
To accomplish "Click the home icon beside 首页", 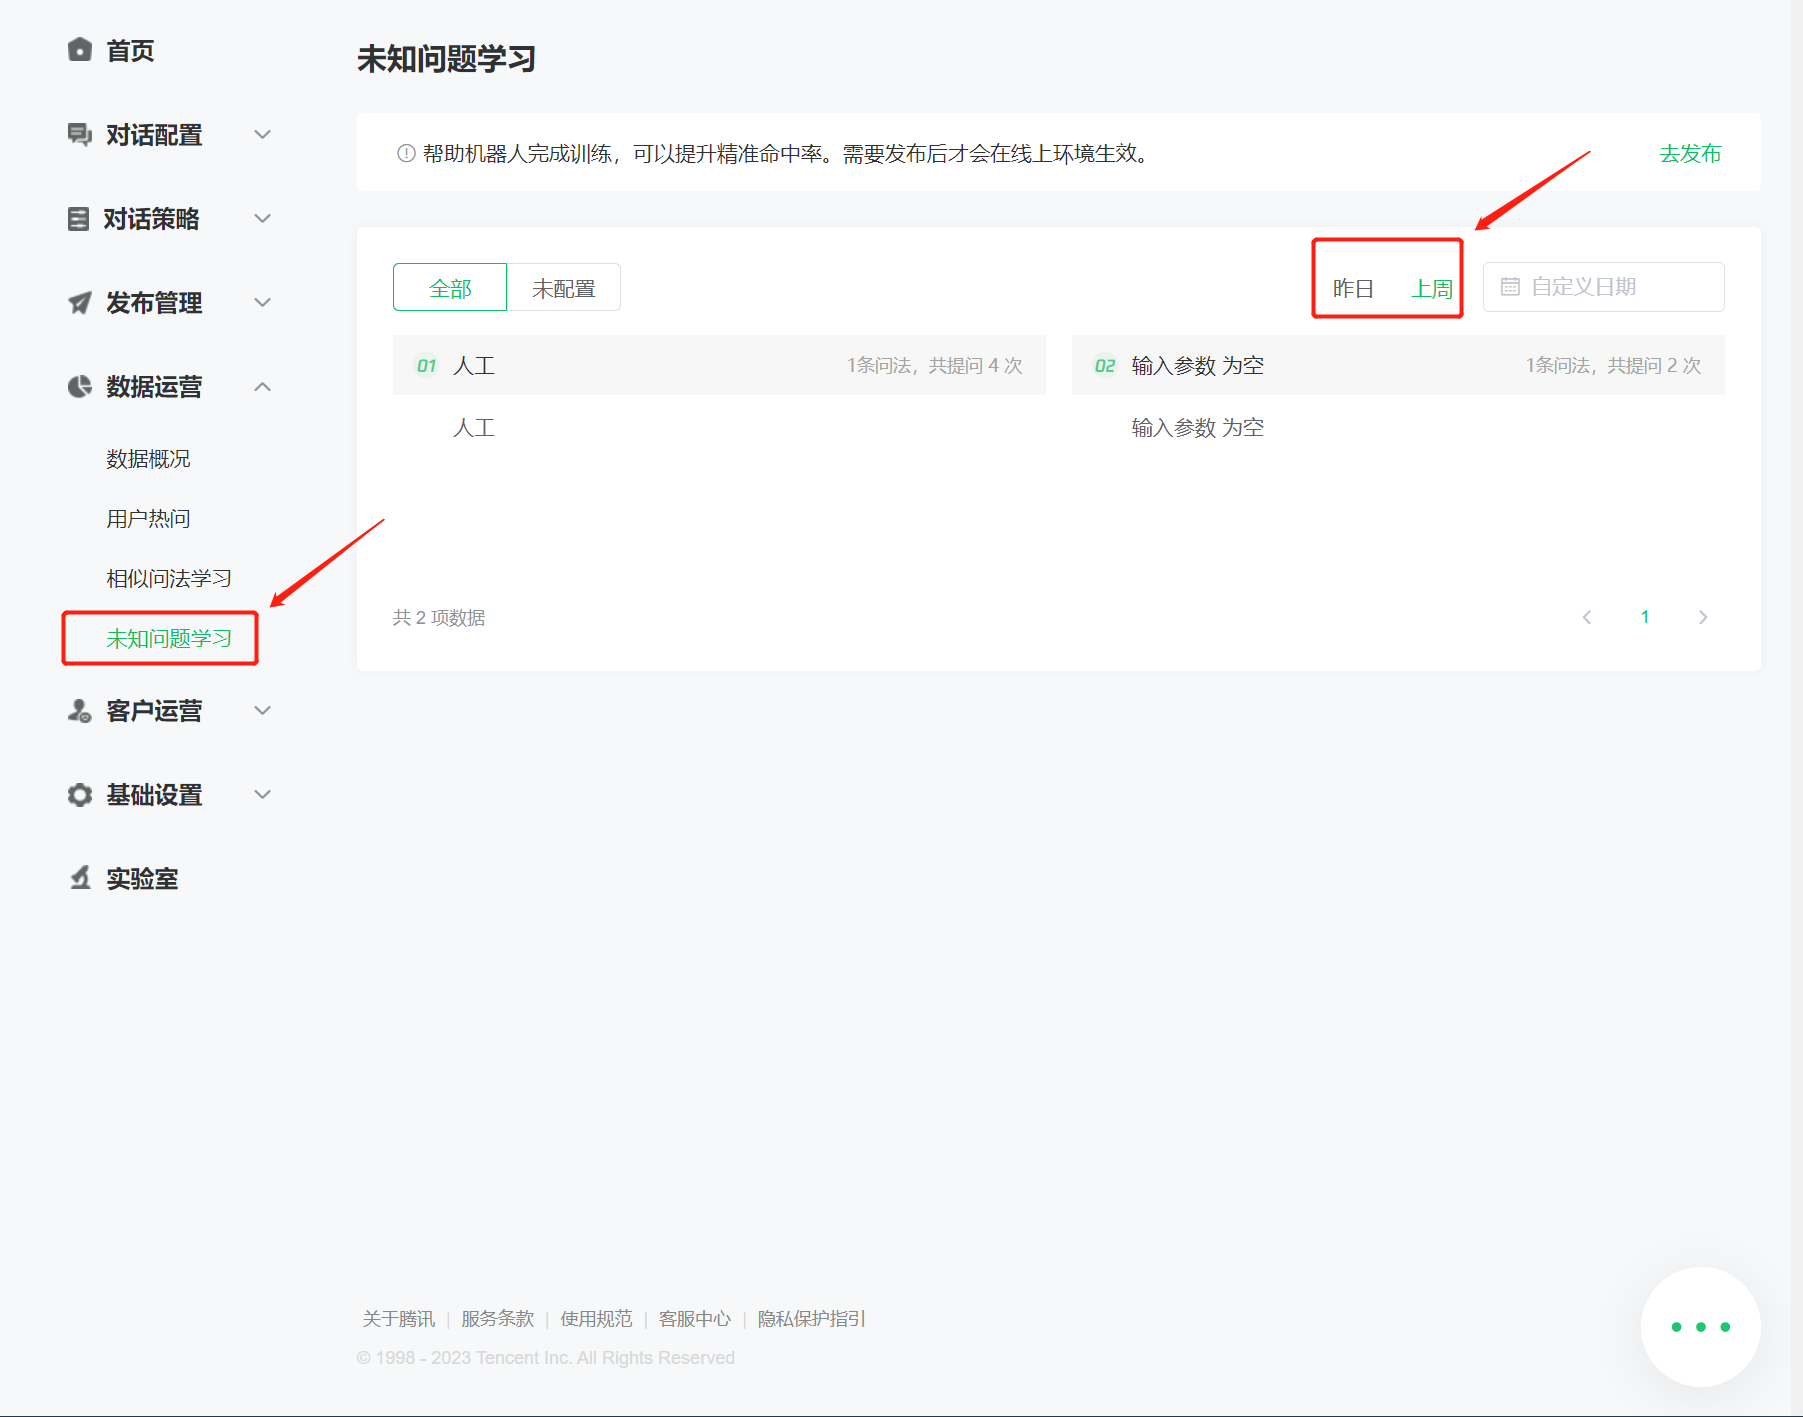I will [x=80, y=50].
